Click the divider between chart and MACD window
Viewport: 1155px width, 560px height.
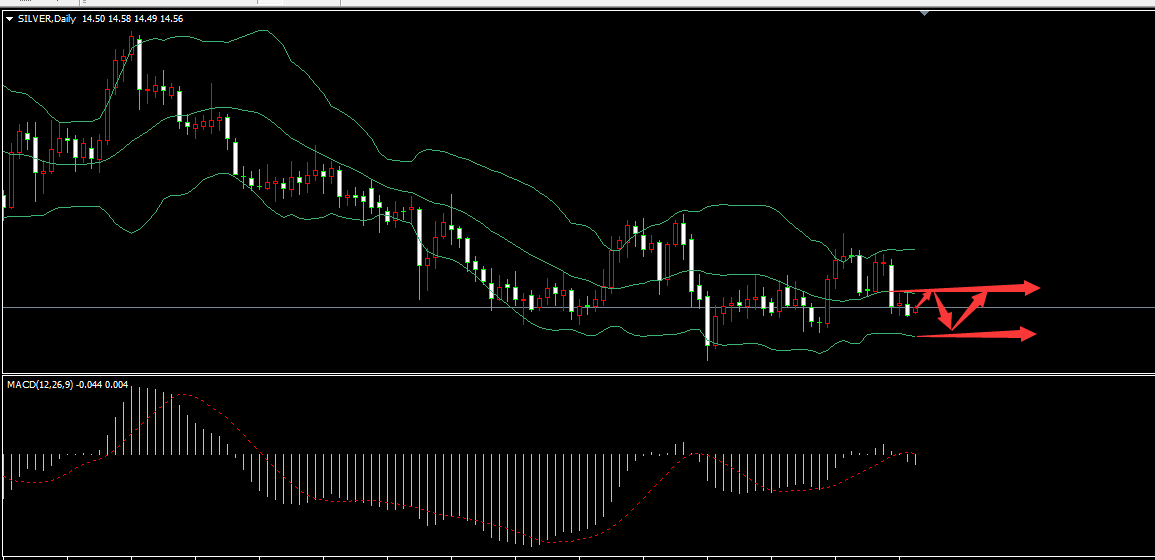[577, 375]
